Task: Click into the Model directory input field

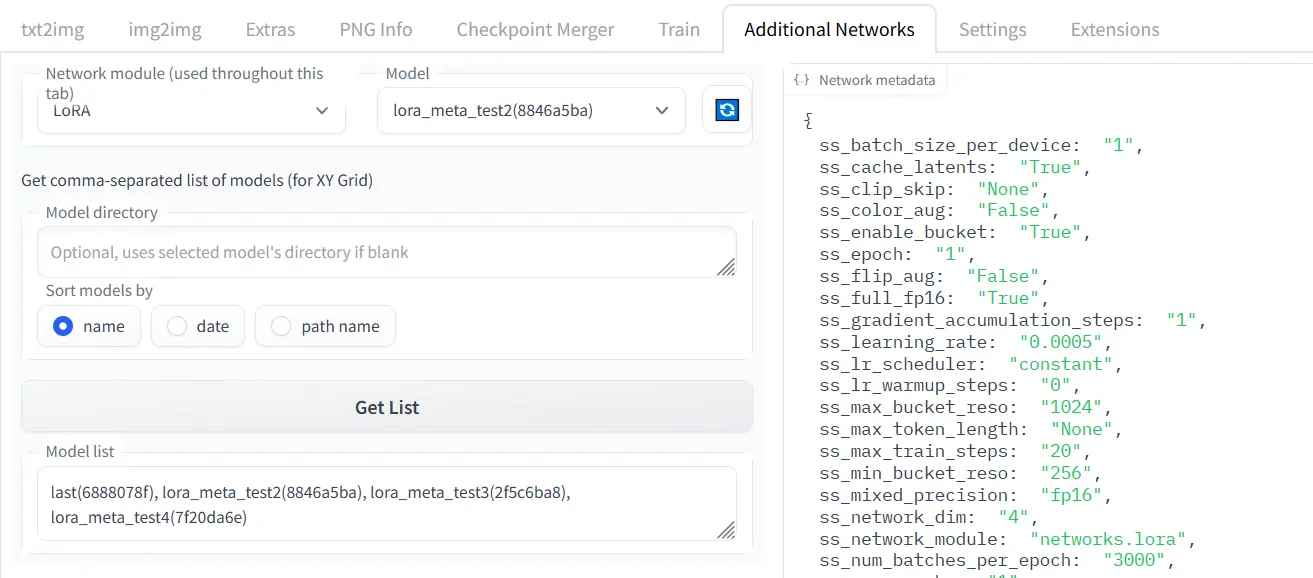Action: [387, 252]
